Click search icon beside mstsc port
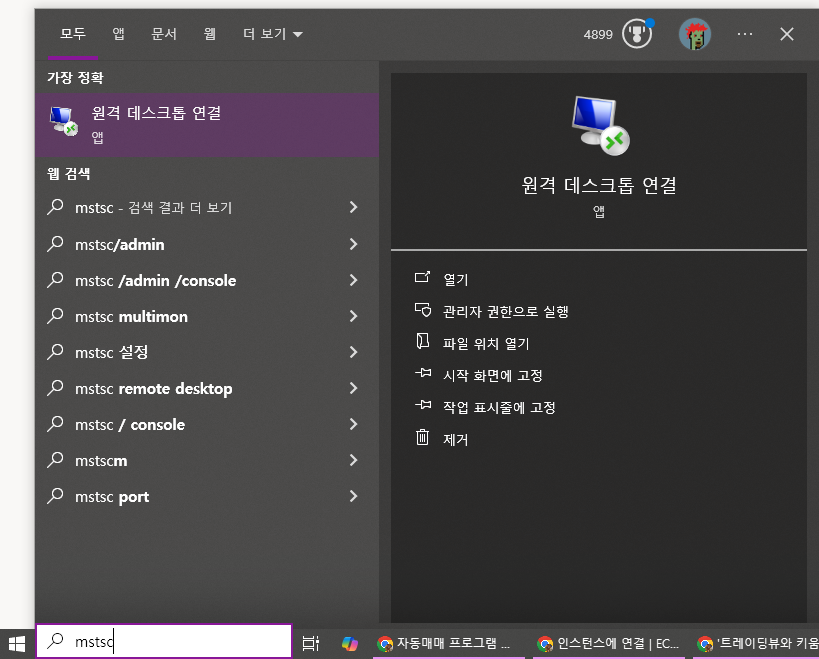The image size is (819, 659). click(55, 496)
